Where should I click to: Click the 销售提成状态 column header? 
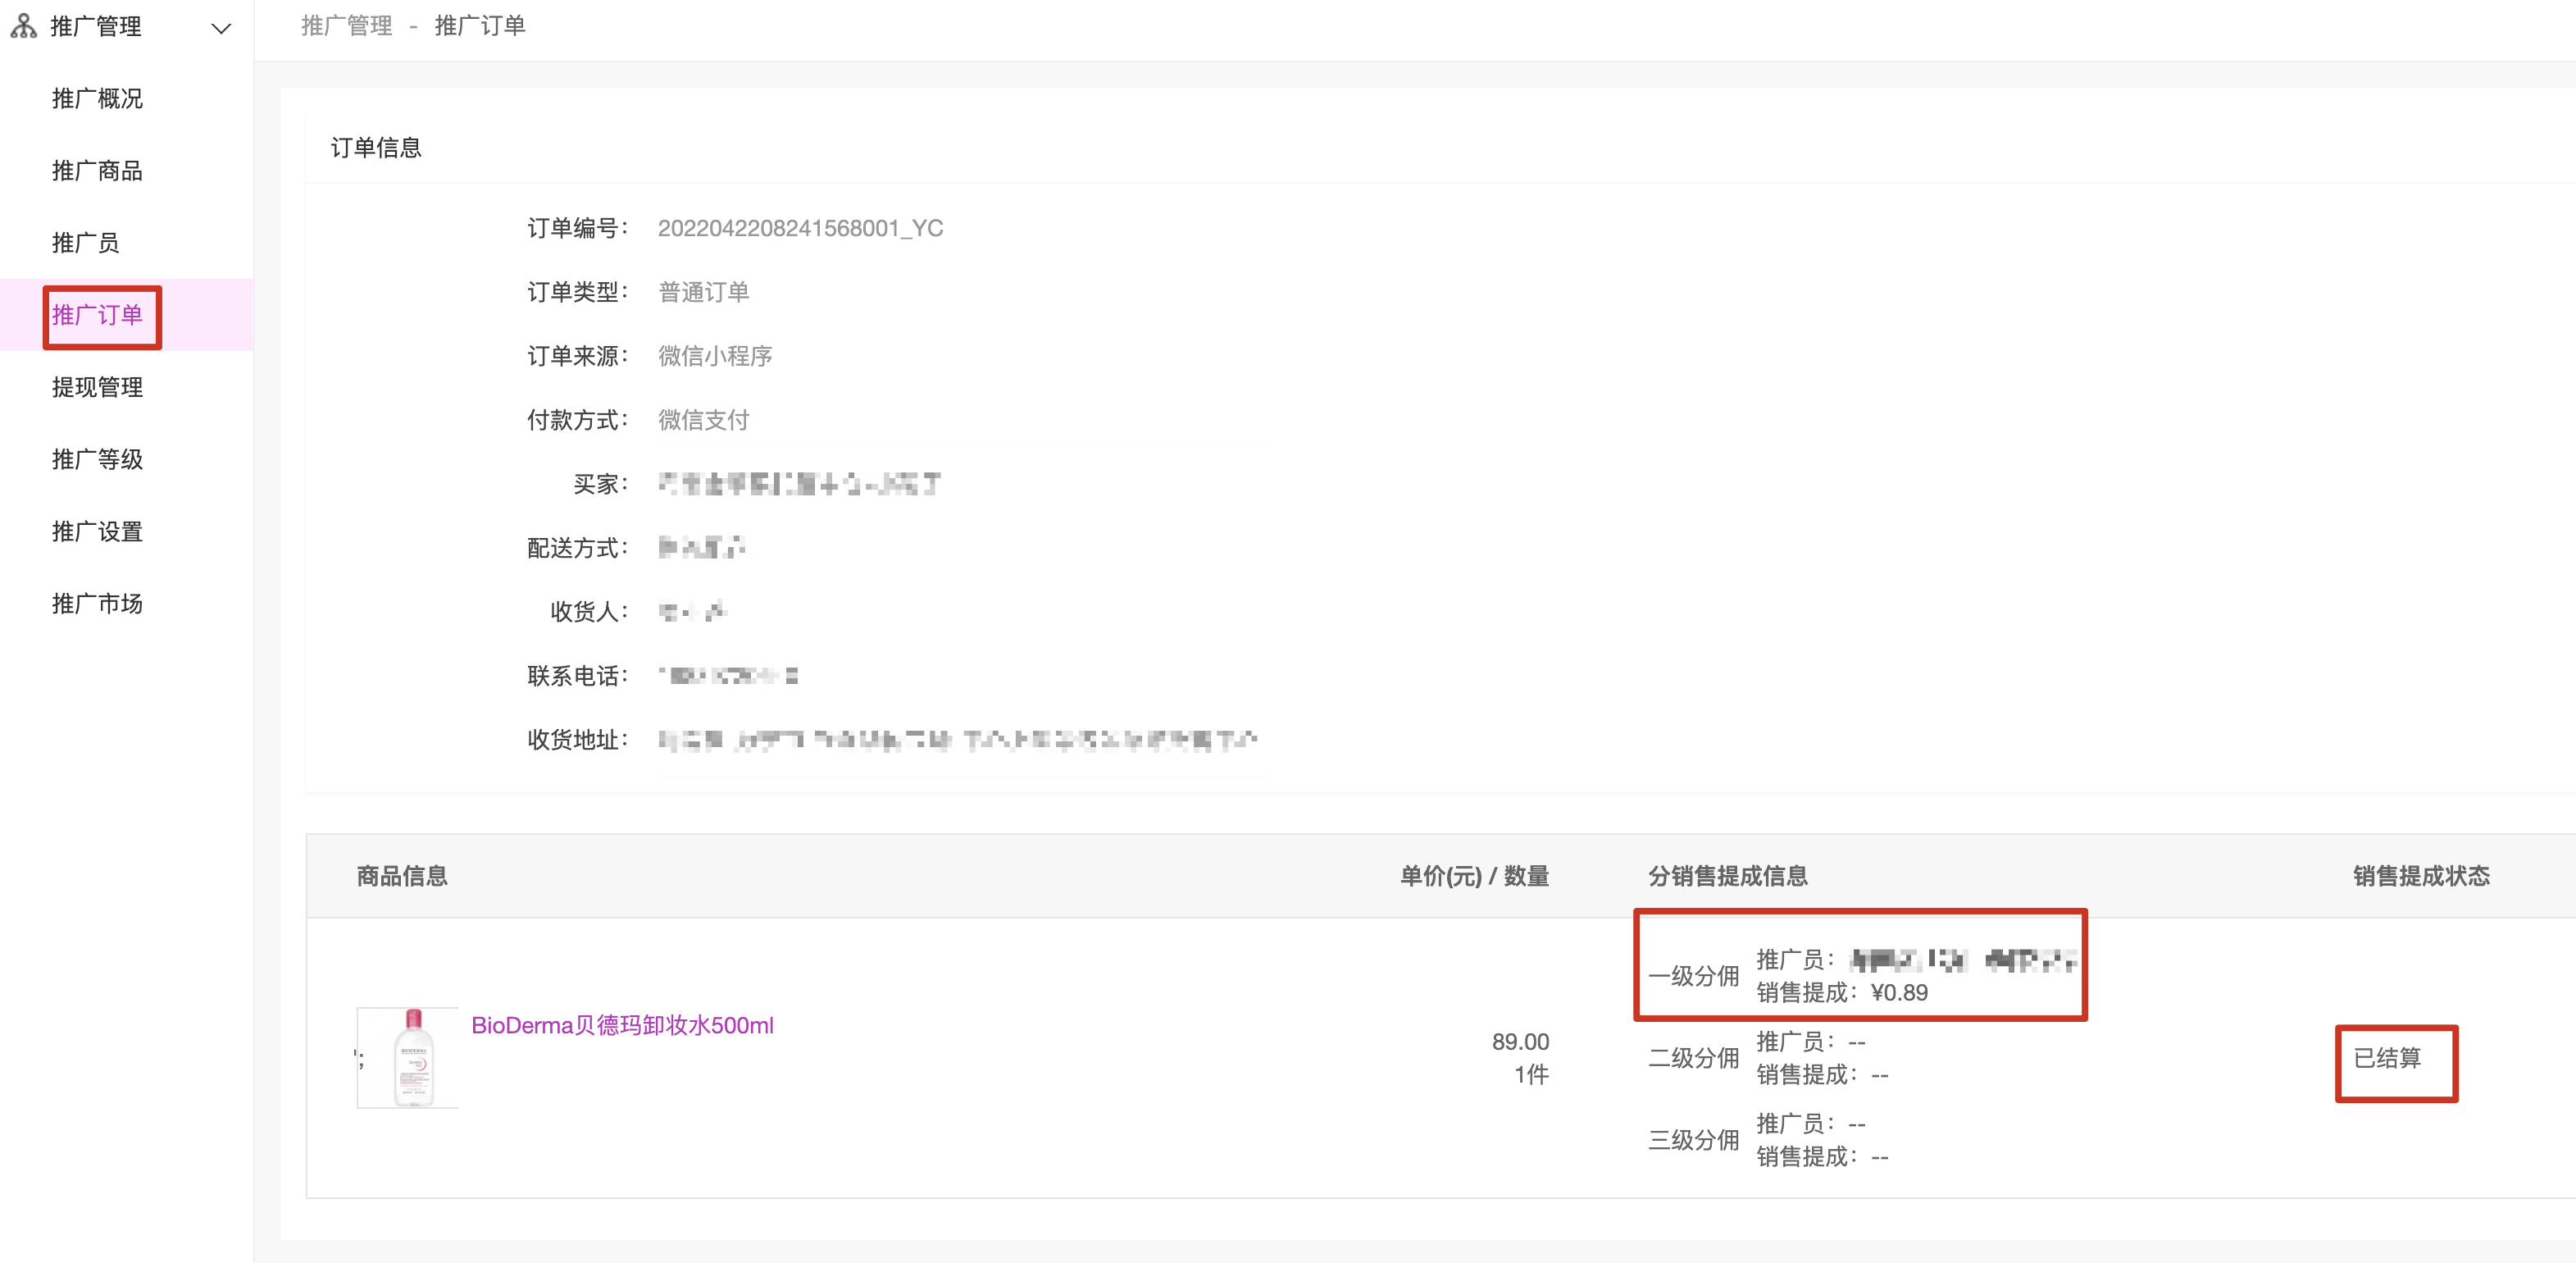tap(2420, 877)
